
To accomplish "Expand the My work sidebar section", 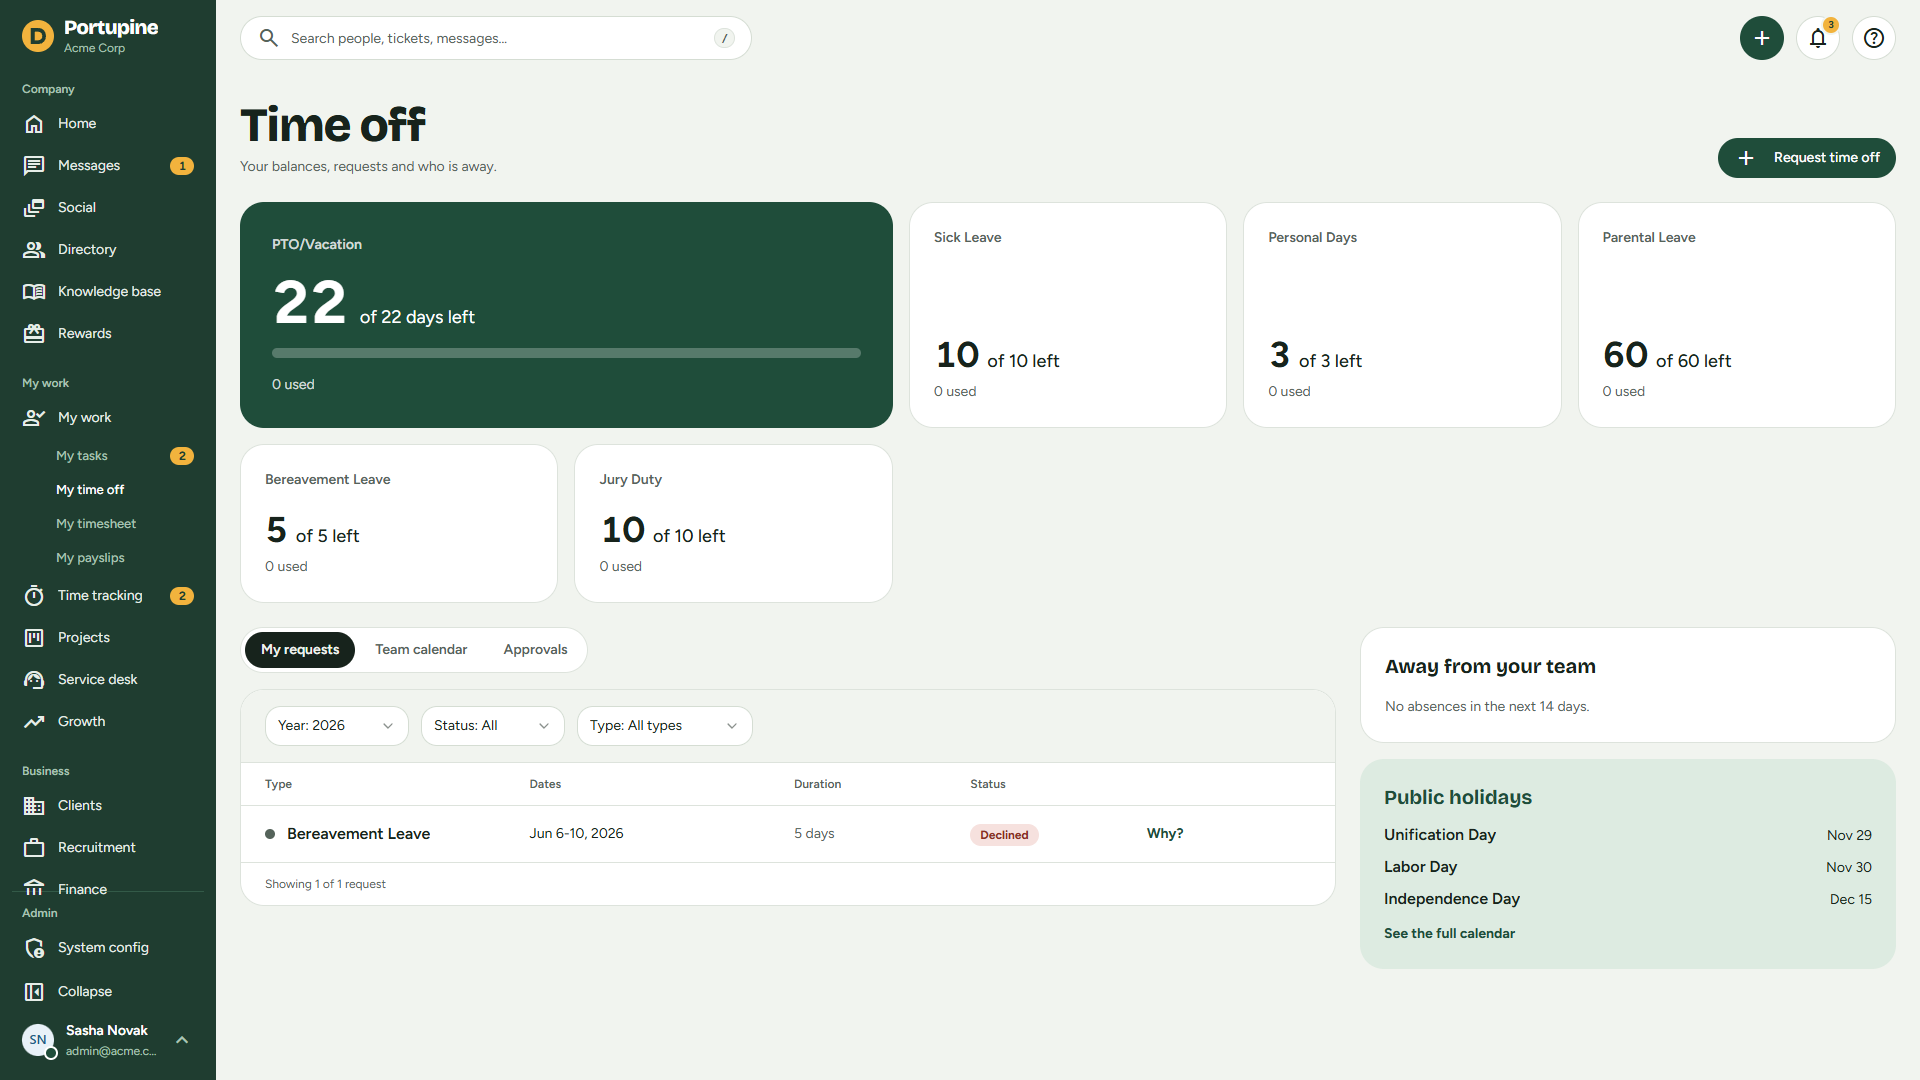I will point(108,418).
